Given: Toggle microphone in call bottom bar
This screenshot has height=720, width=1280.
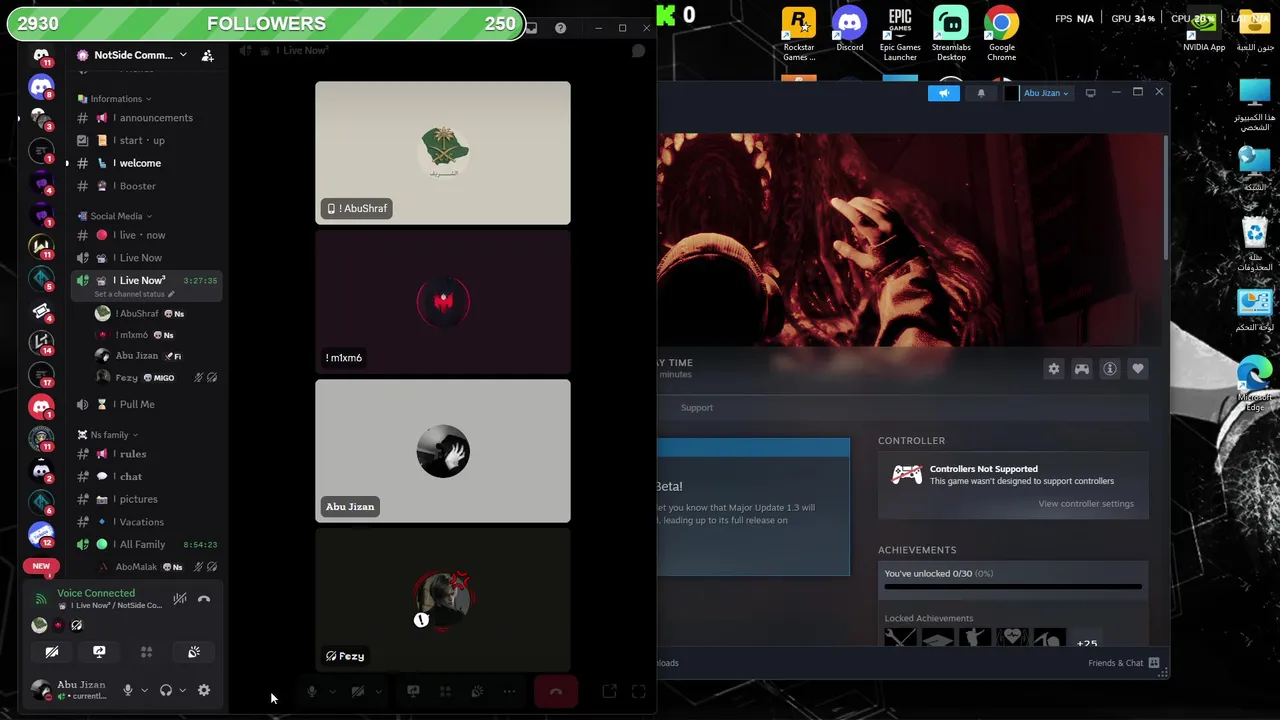Looking at the screenshot, I should [312, 691].
